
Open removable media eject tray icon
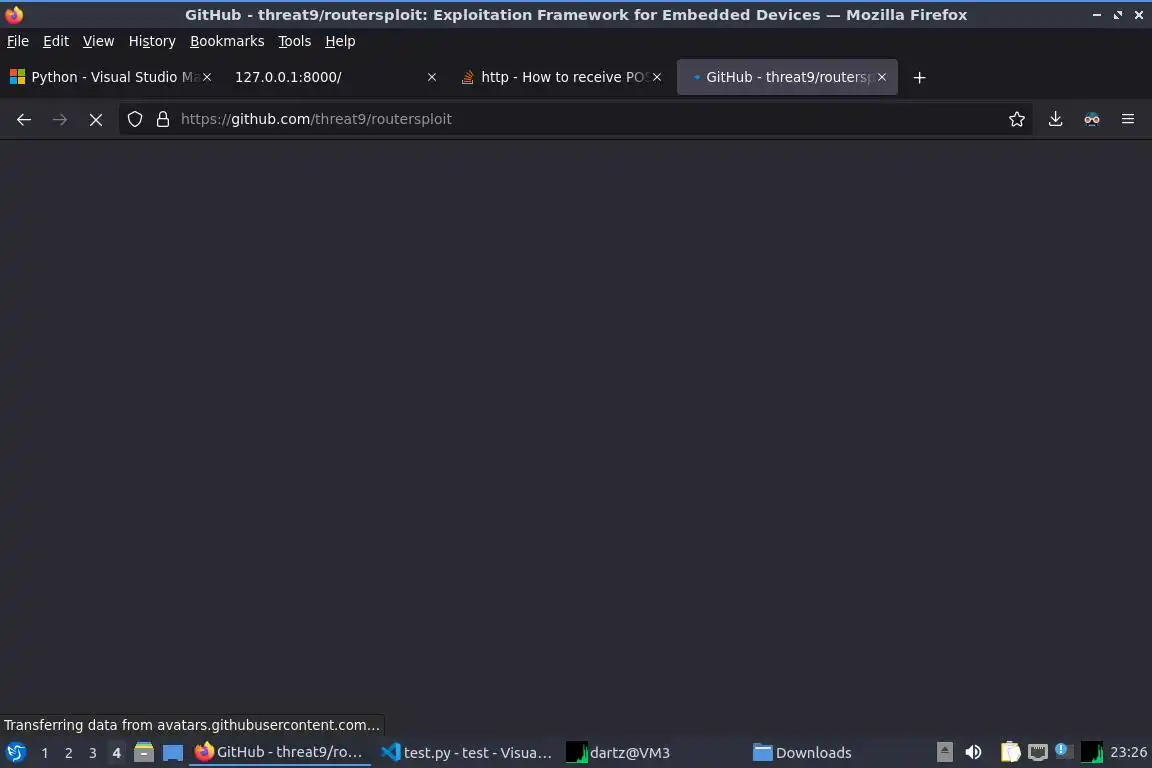[x=945, y=753]
